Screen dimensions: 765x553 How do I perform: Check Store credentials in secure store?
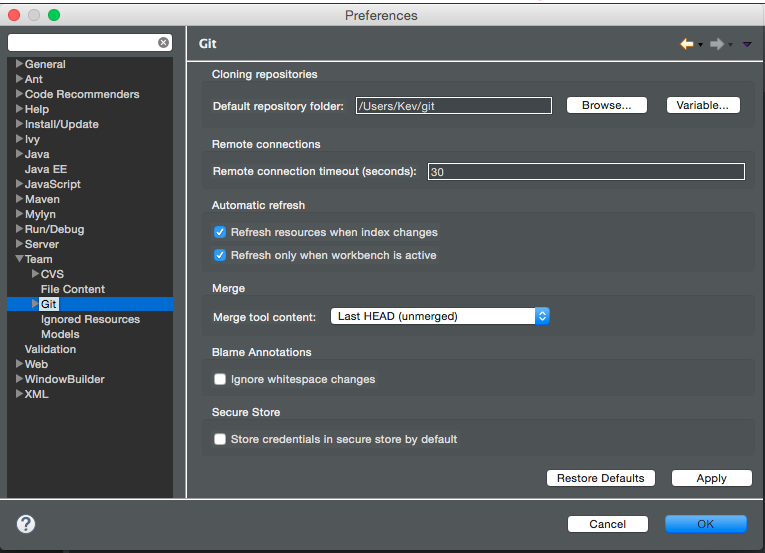click(x=220, y=439)
